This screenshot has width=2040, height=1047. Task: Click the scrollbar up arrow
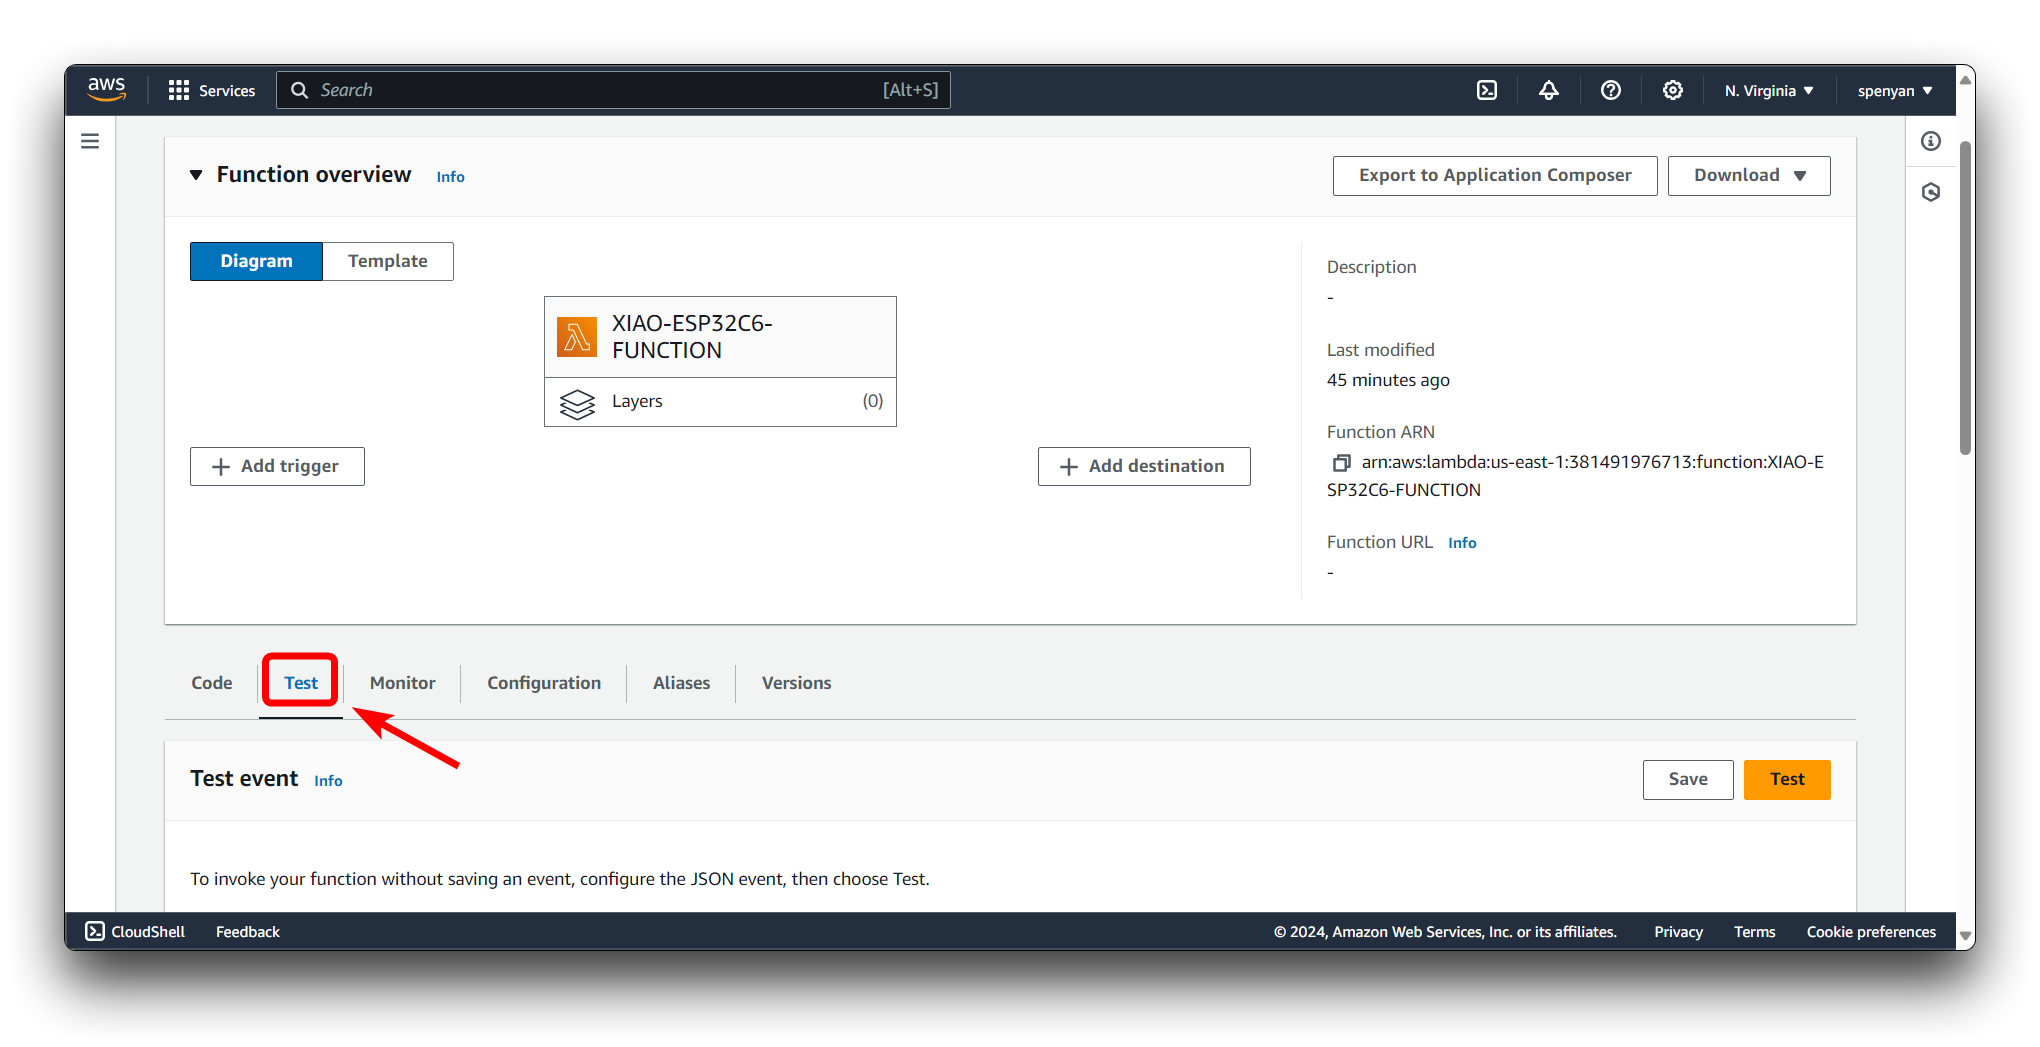1965,79
